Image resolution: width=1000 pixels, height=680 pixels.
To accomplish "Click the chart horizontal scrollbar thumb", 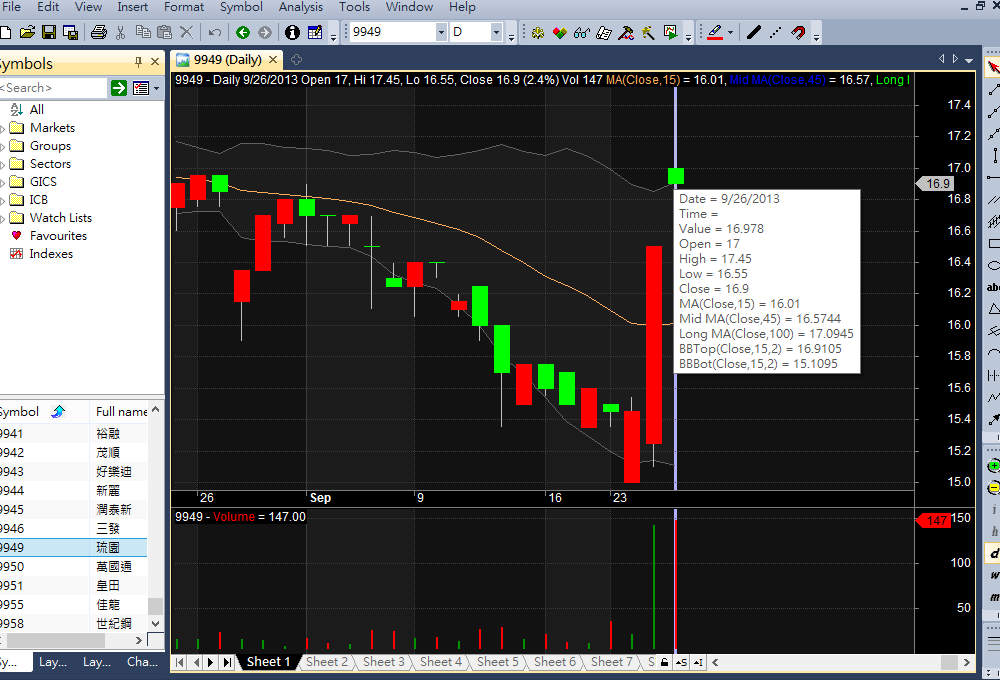I will pos(949,662).
